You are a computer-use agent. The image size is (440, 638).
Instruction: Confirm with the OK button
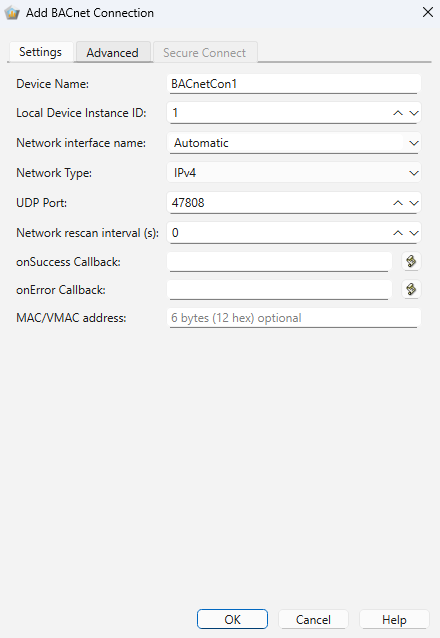coord(232,619)
